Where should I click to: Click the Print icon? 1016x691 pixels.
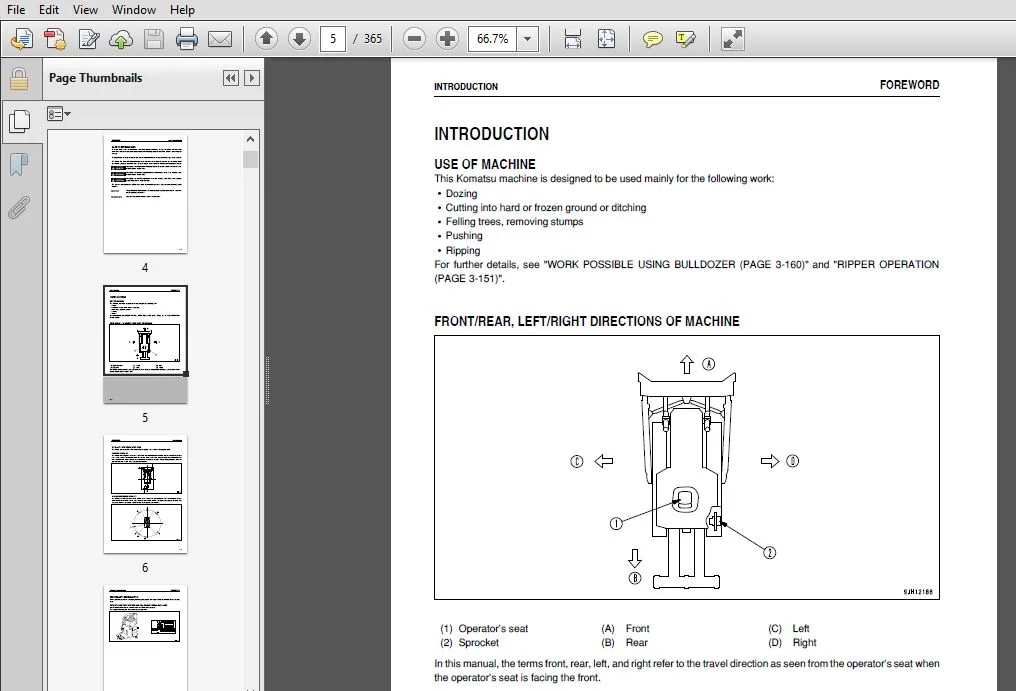pos(187,39)
